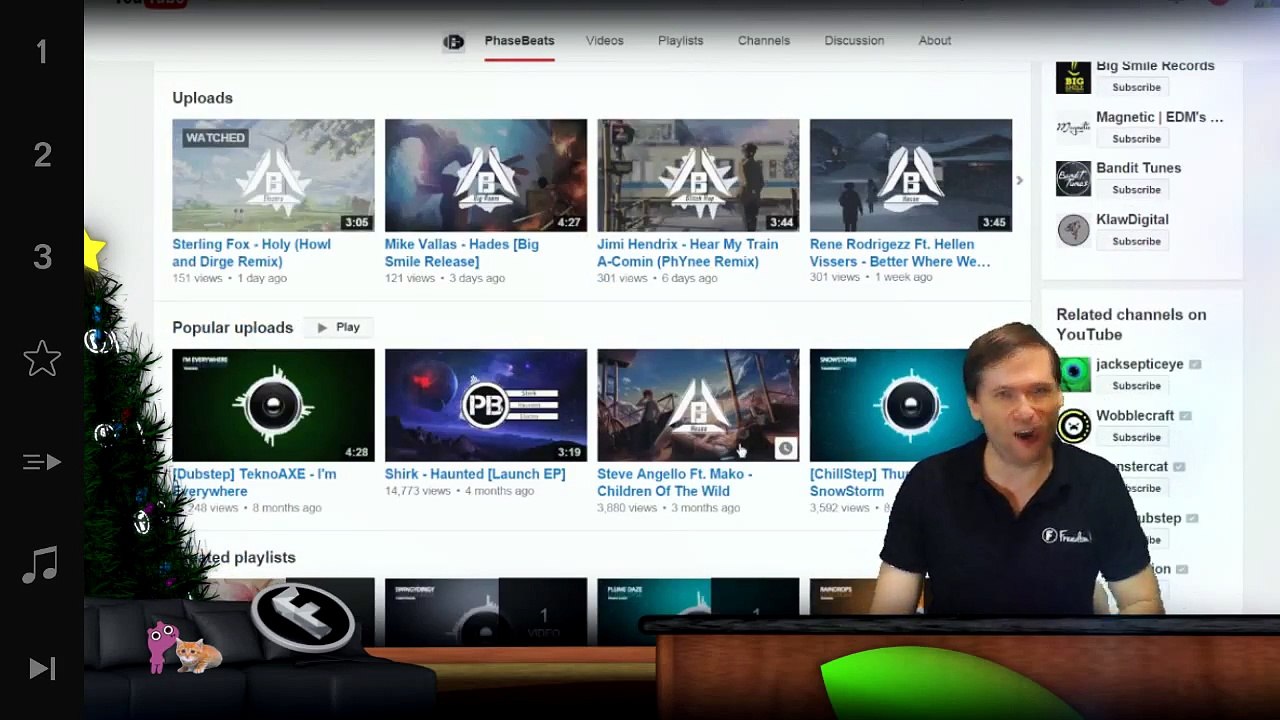Subscribe to jacksepticeye

click(x=1136, y=386)
